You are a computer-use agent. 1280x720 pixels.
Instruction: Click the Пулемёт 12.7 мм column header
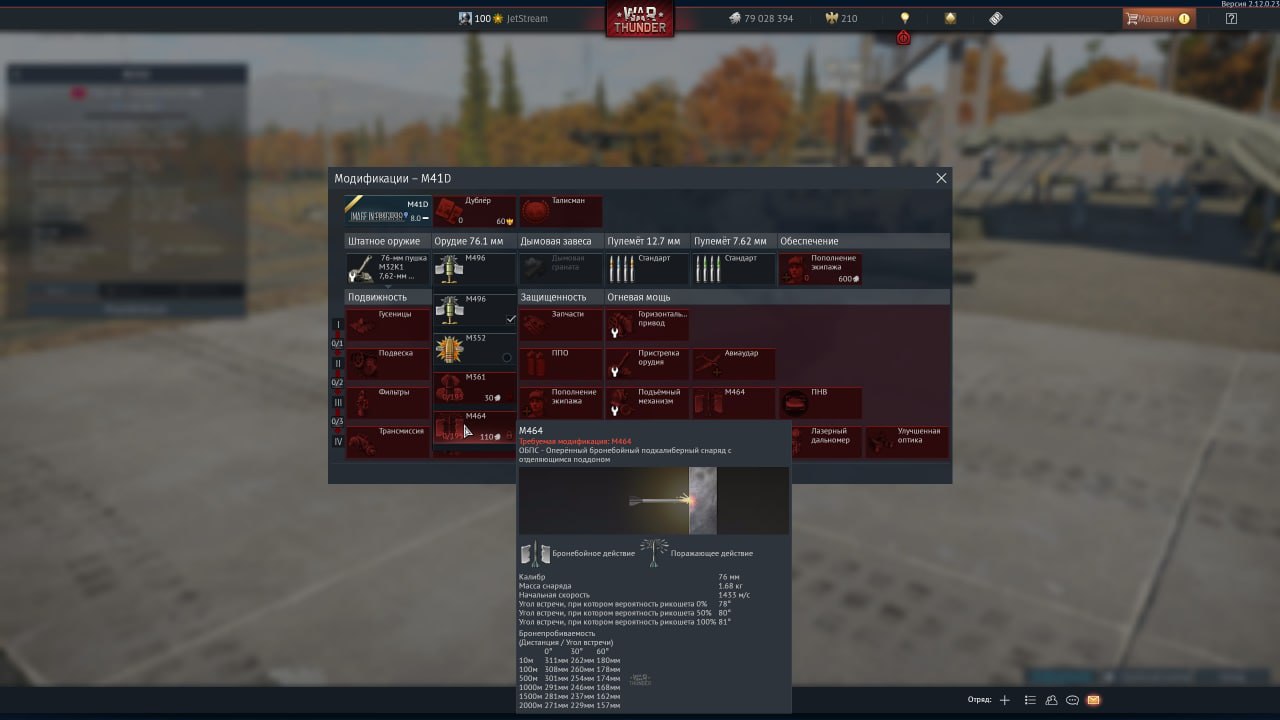tap(647, 241)
